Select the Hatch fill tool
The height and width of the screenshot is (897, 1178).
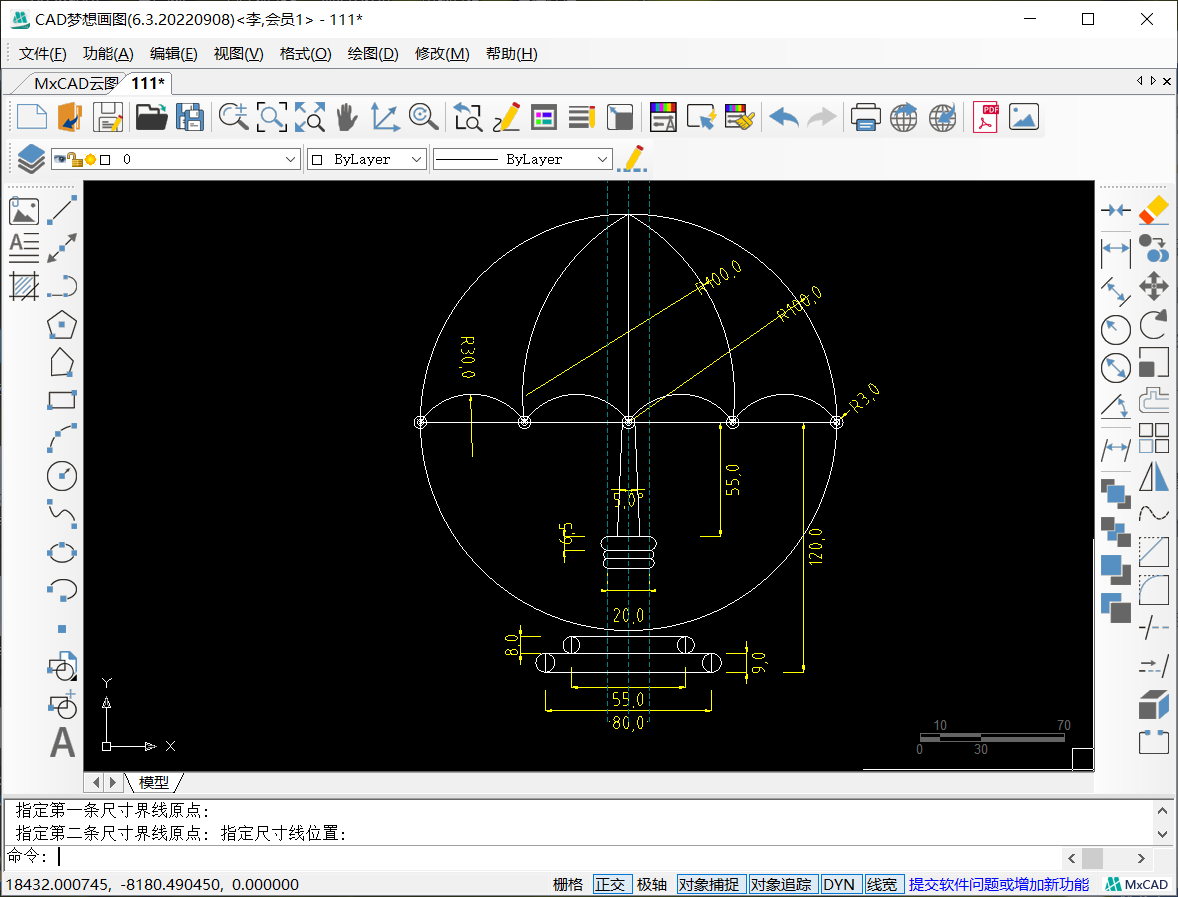click(24, 285)
